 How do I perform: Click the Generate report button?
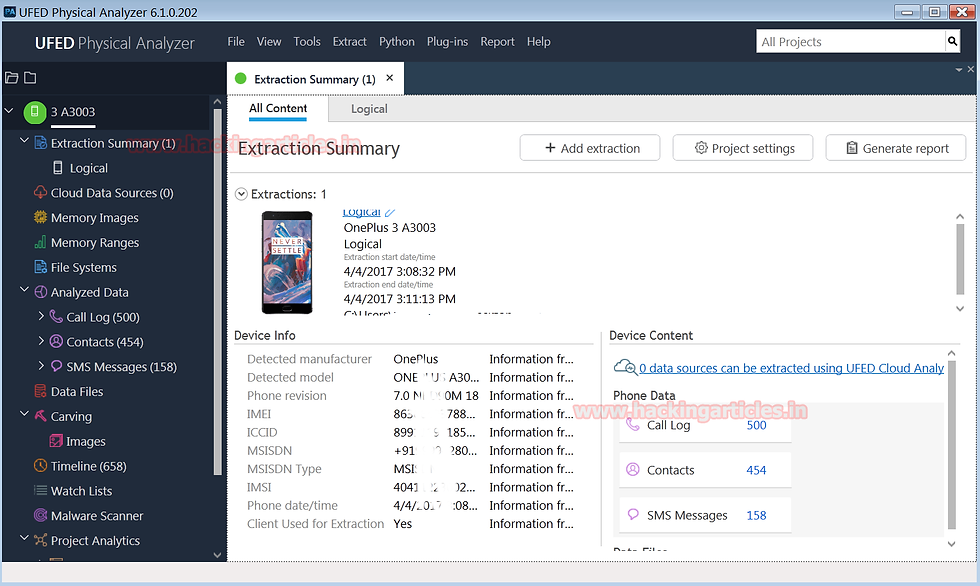pyautogui.click(x=896, y=148)
